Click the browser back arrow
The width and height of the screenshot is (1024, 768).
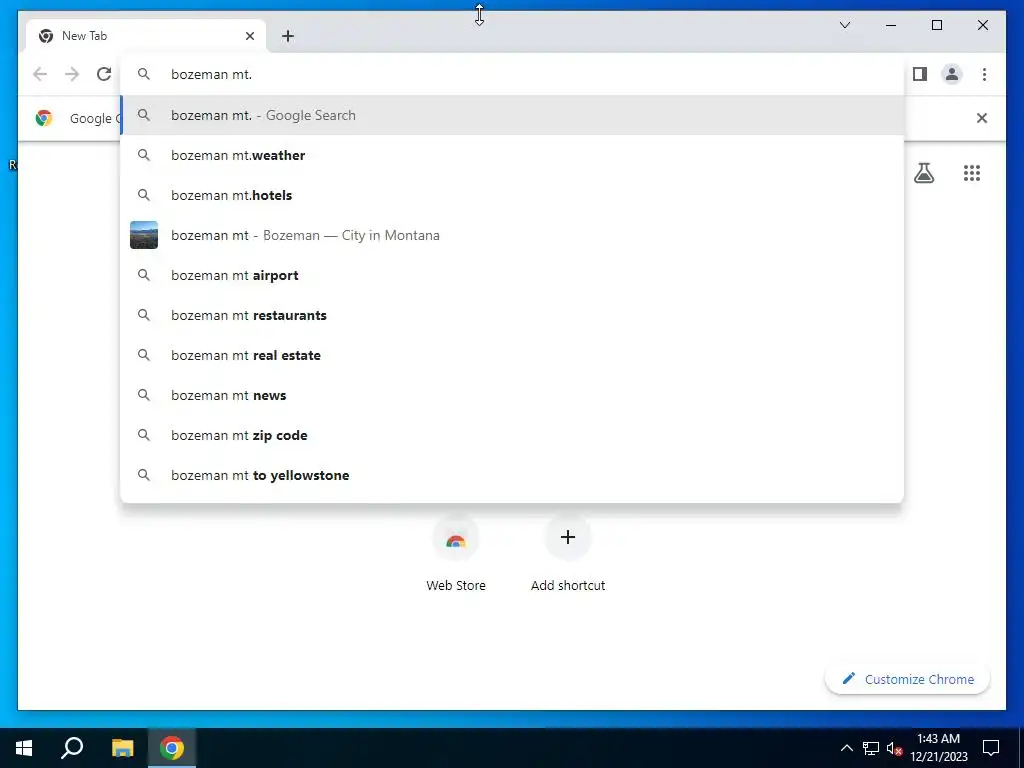click(x=40, y=74)
